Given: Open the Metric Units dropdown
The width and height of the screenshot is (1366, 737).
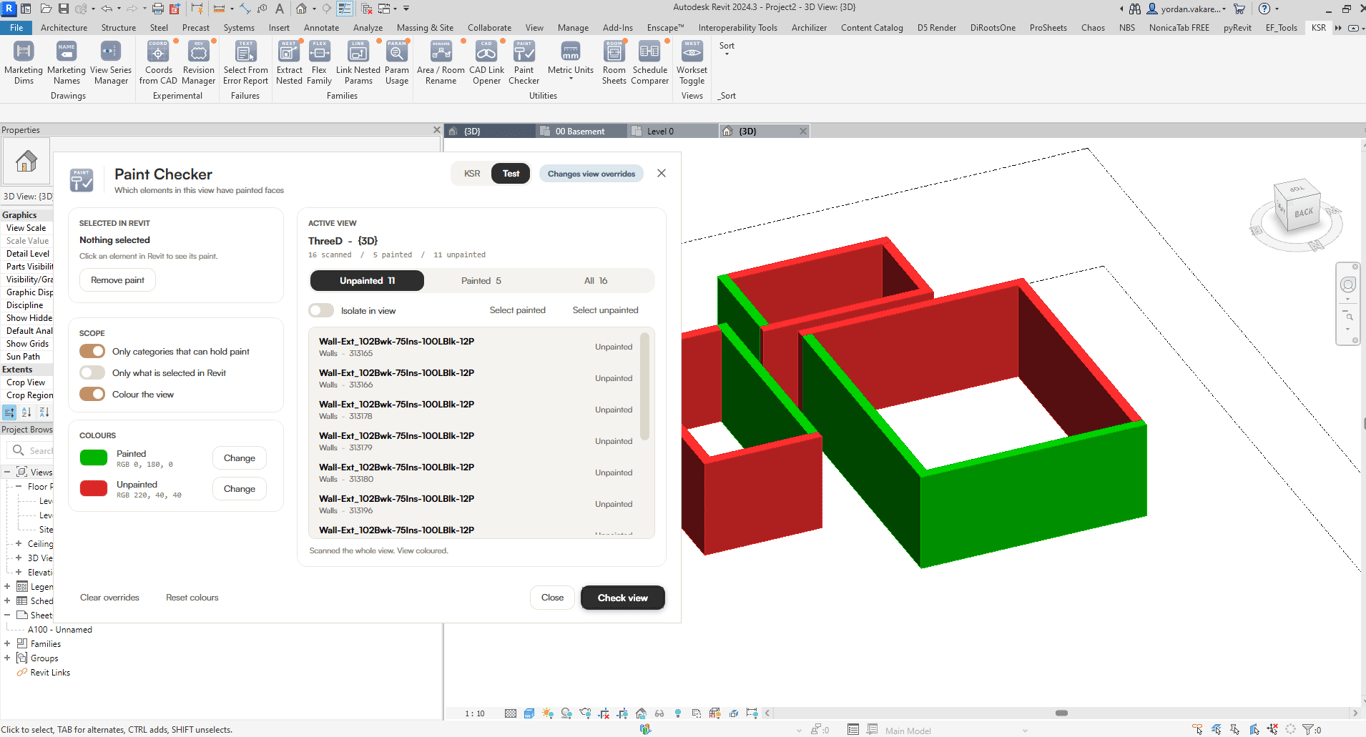Looking at the screenshot, I should point(570,63).
